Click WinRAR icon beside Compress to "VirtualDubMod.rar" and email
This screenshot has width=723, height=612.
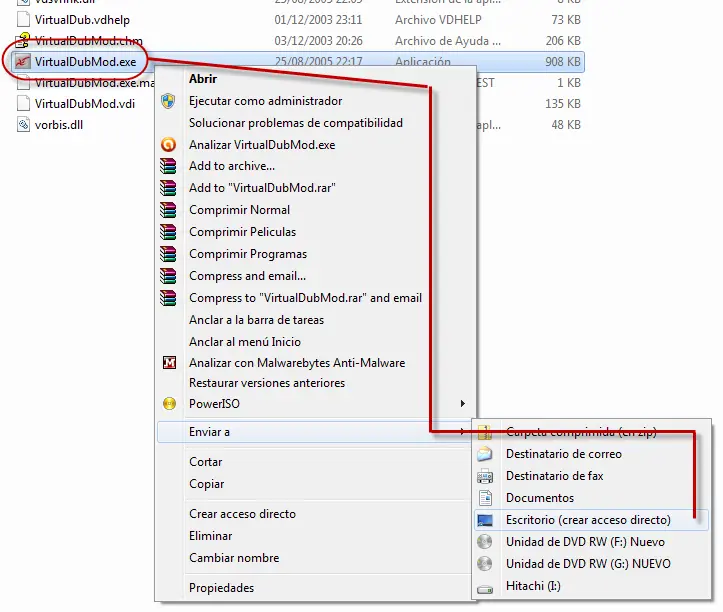168,298
